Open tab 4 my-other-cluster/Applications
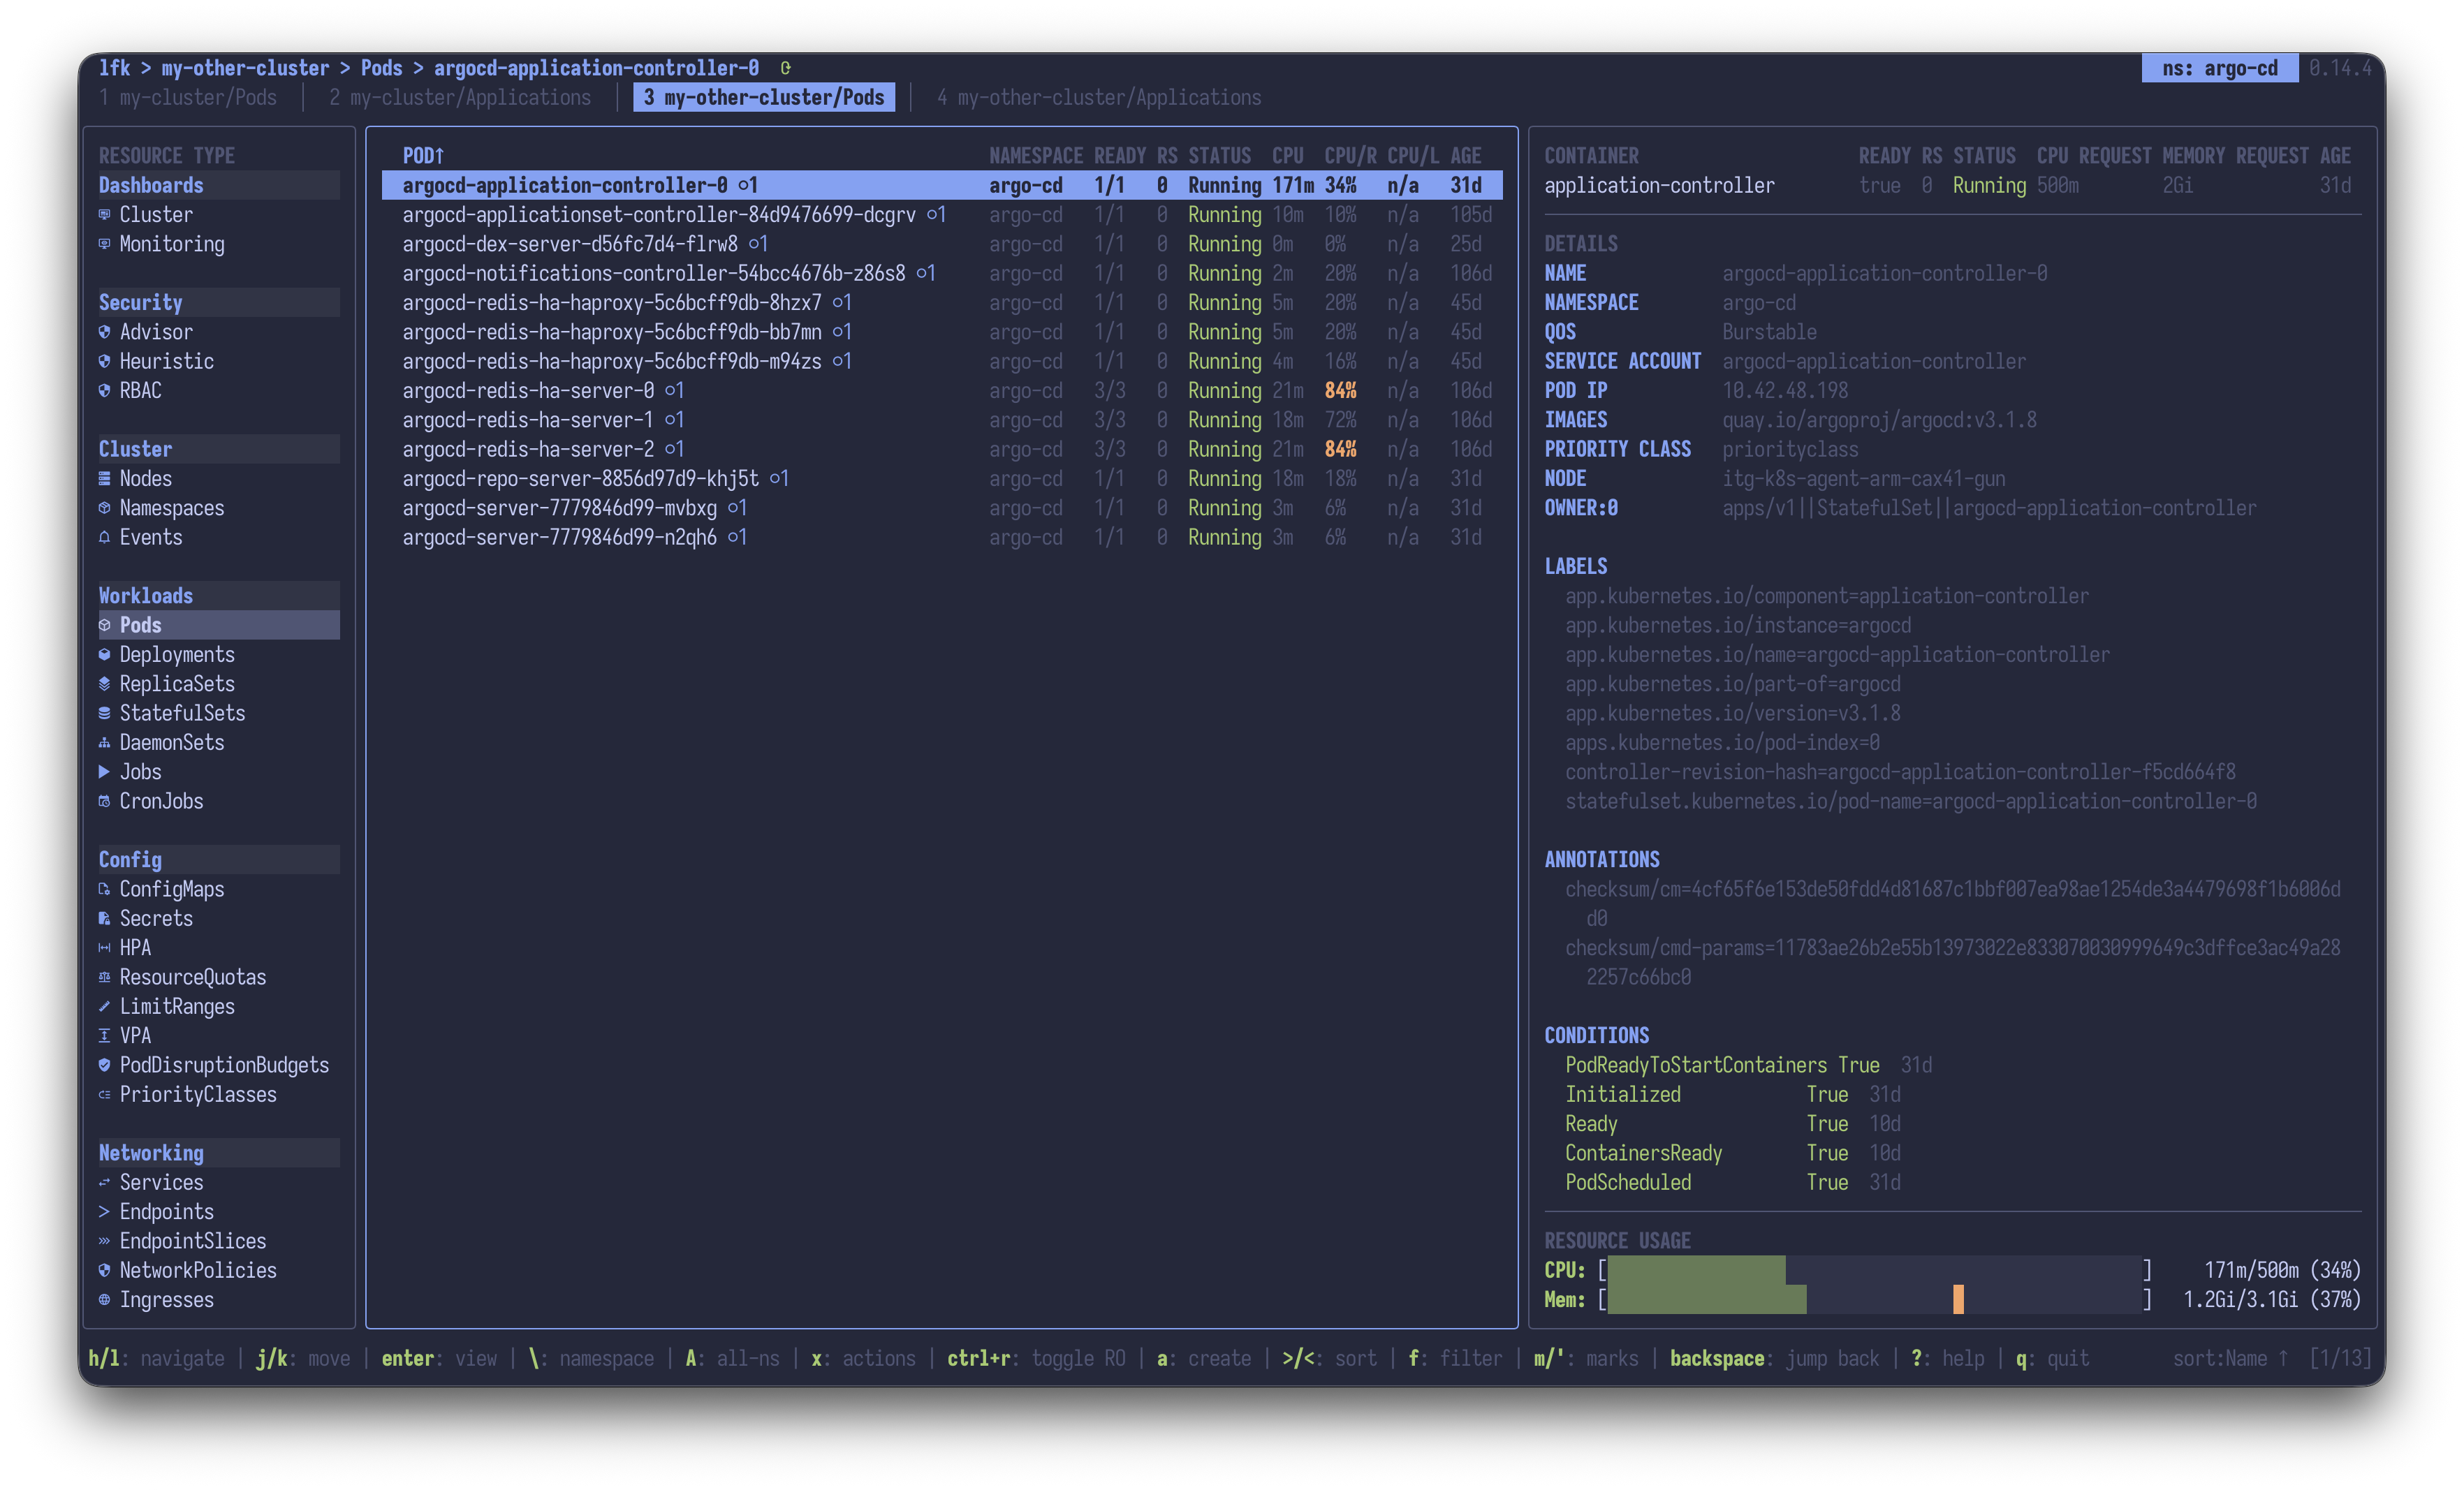The width and height of the screenshot is (2464, 1490). (1099, 98)
